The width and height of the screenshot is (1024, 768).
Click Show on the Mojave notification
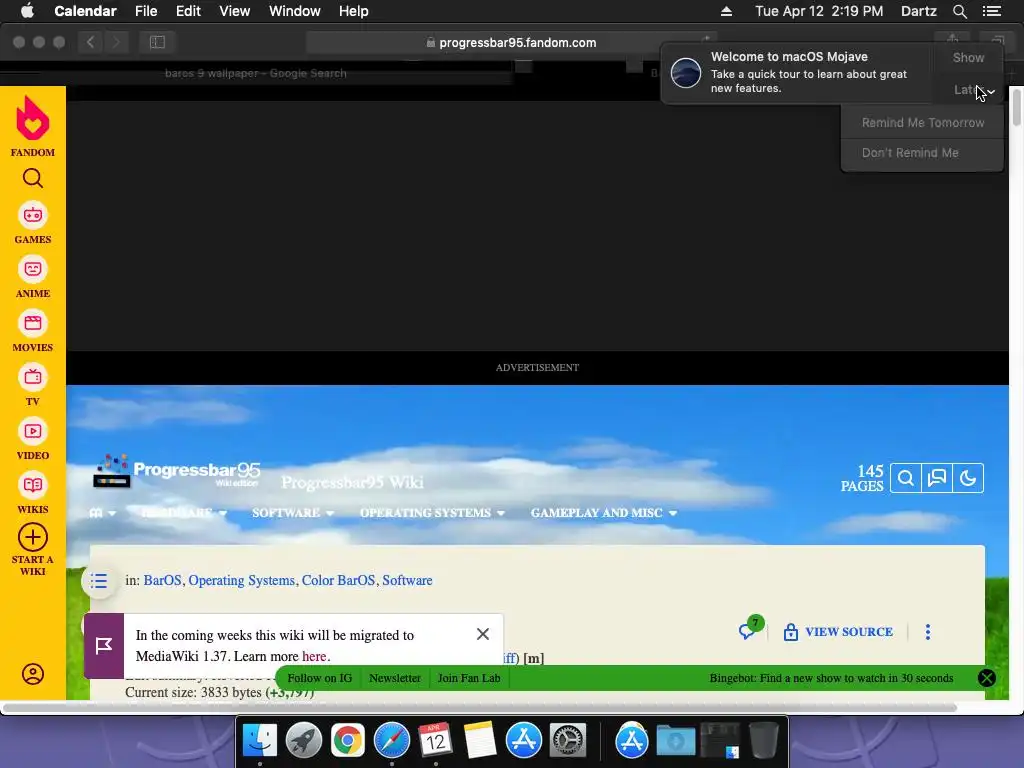(968, 57)
